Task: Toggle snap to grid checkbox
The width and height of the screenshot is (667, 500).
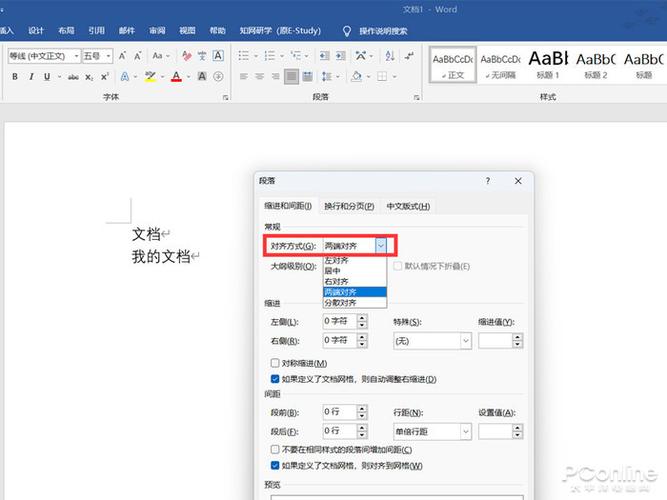Action: 275,466
